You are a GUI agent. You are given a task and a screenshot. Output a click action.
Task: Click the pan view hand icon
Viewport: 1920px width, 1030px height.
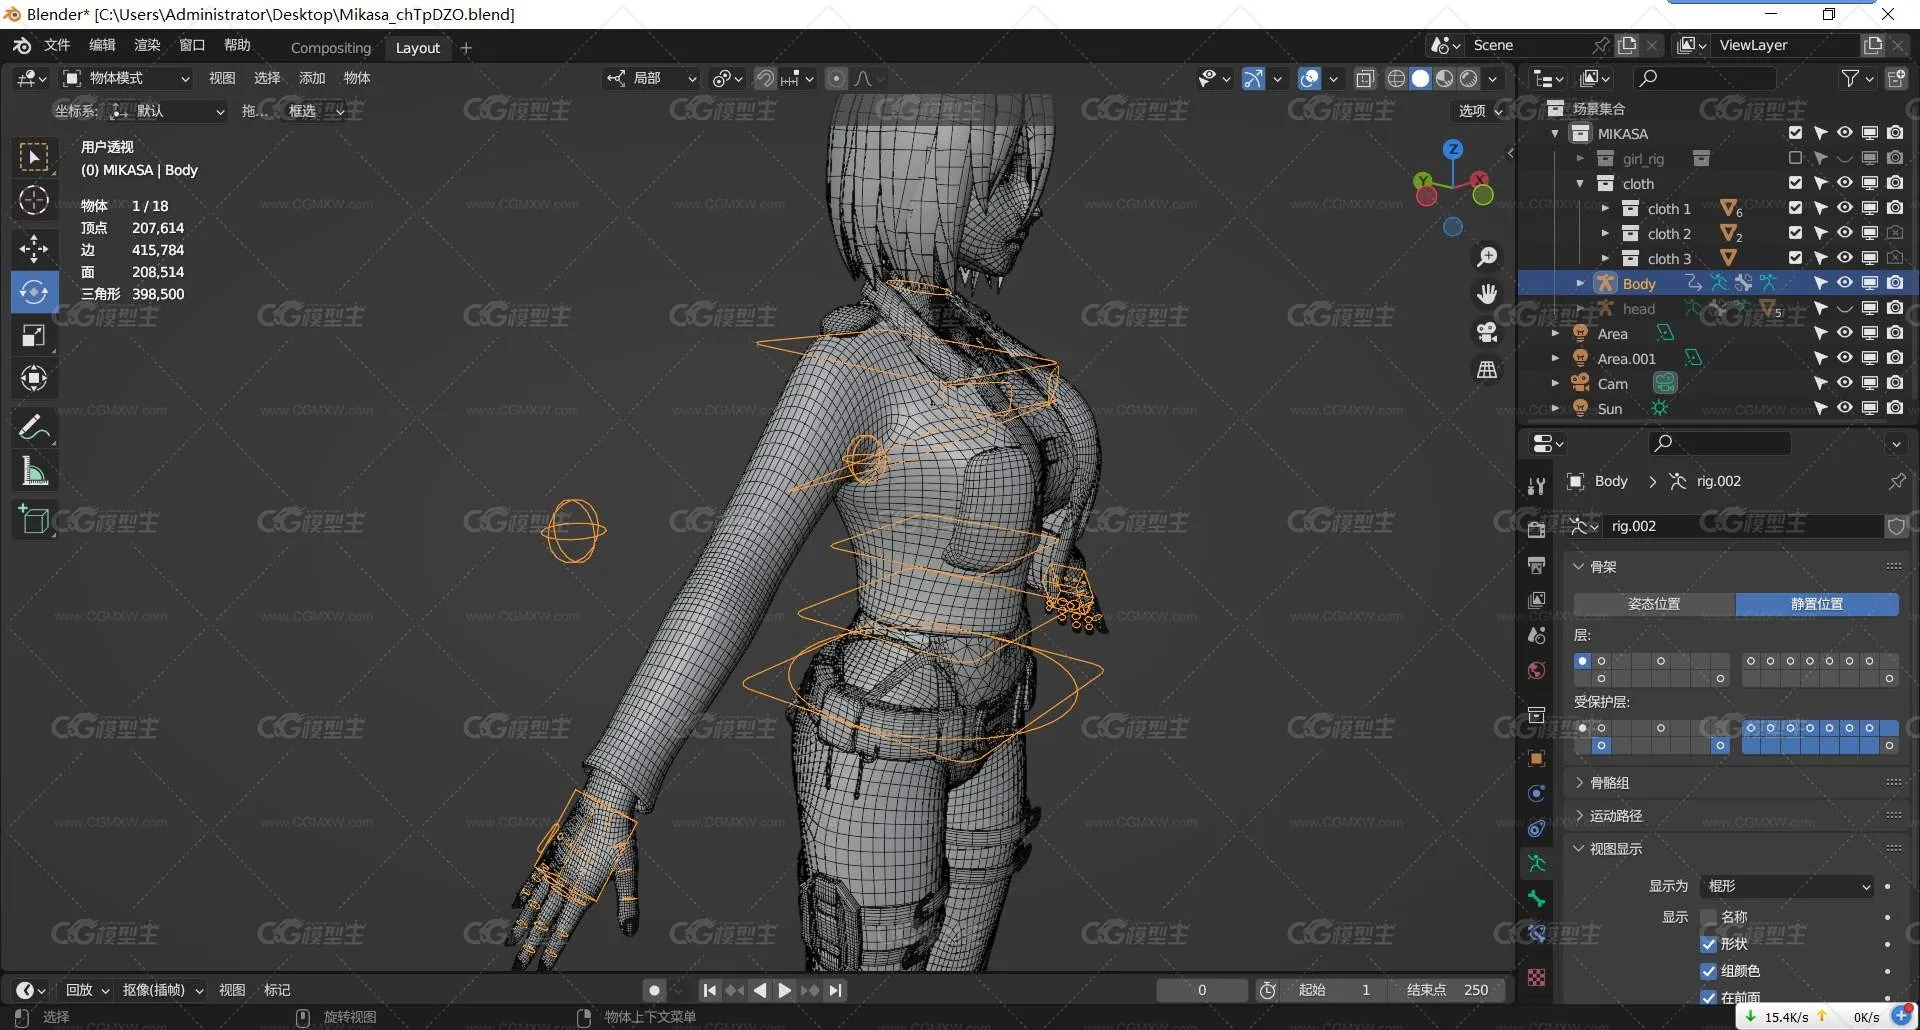(1488, 294)
